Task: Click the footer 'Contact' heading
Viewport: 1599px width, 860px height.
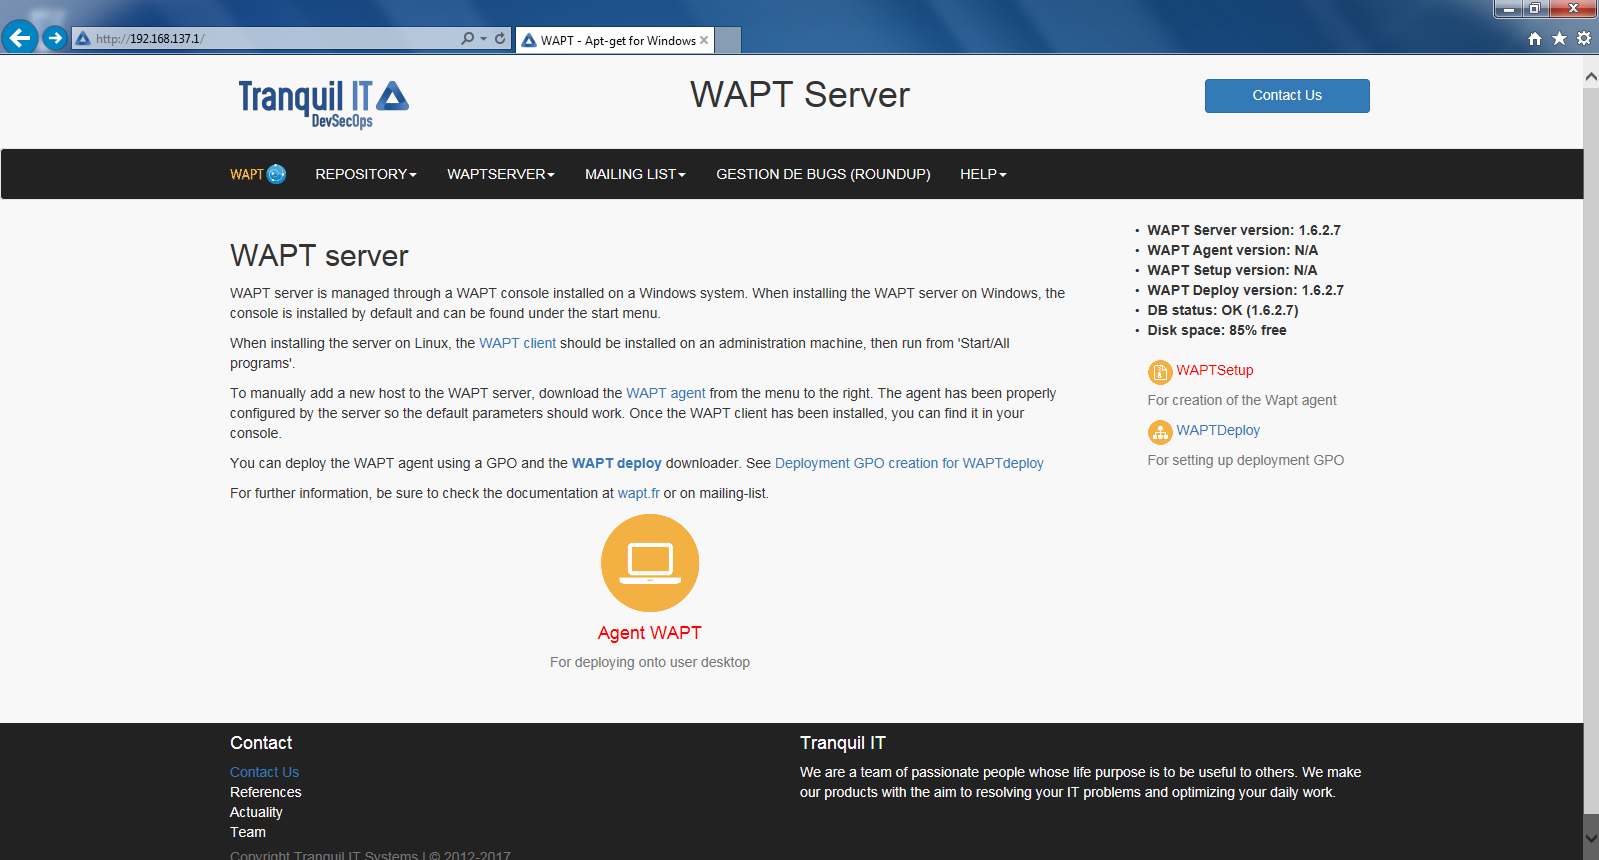Action: click(261, 743)
